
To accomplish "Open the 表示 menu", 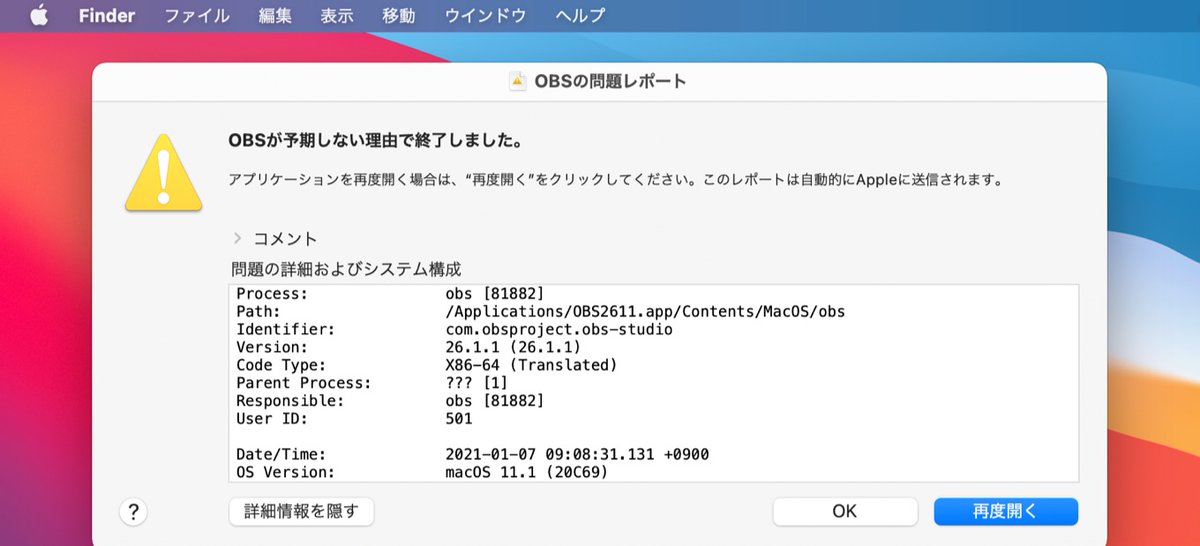I will point(337,16).
